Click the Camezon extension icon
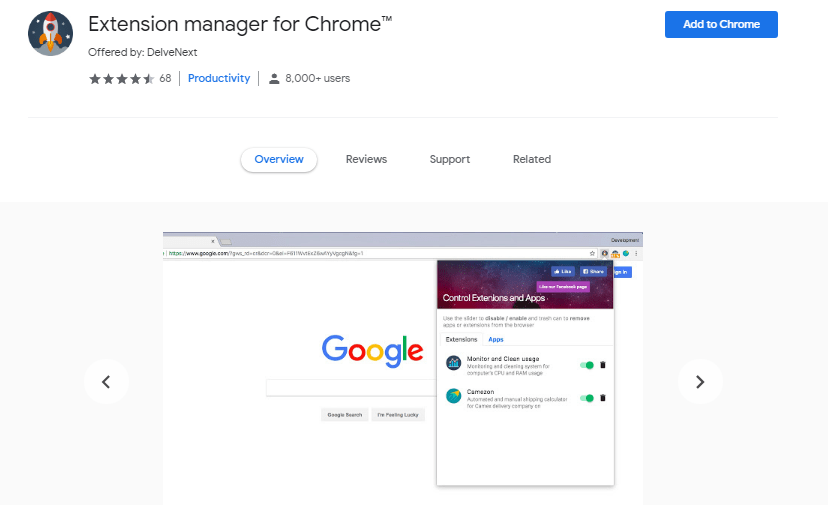 [x=453, y=397]
